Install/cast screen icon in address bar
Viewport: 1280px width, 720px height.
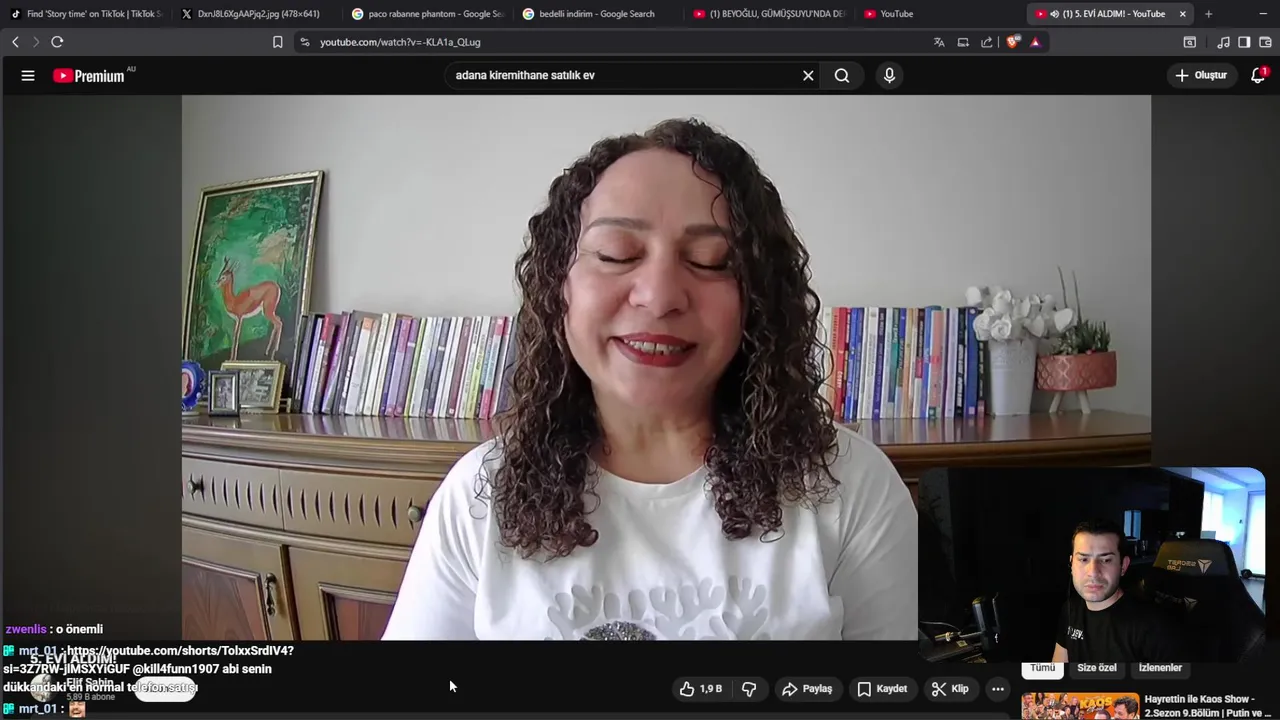pyautogui.click(x=963, y=42)
